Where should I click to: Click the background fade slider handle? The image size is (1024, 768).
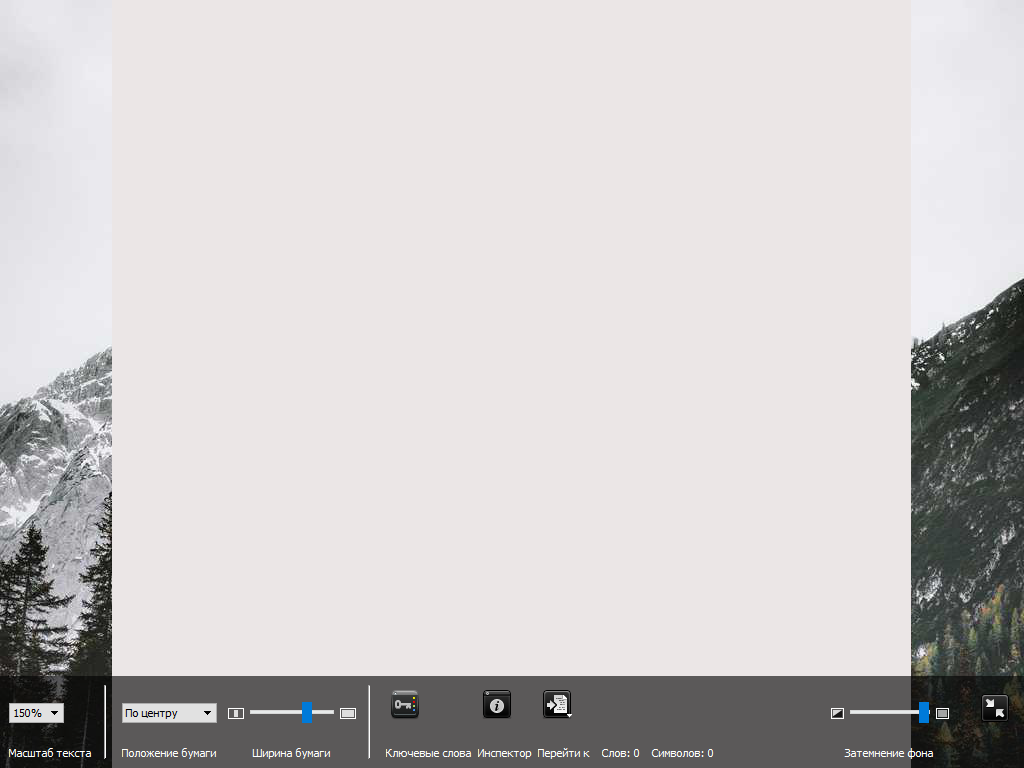924,712
